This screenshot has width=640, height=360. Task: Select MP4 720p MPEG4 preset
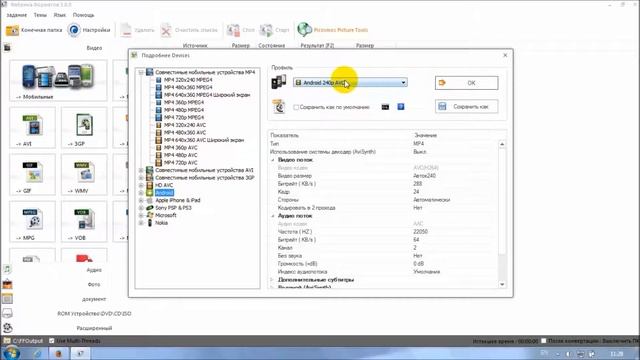tap(184, 117)
